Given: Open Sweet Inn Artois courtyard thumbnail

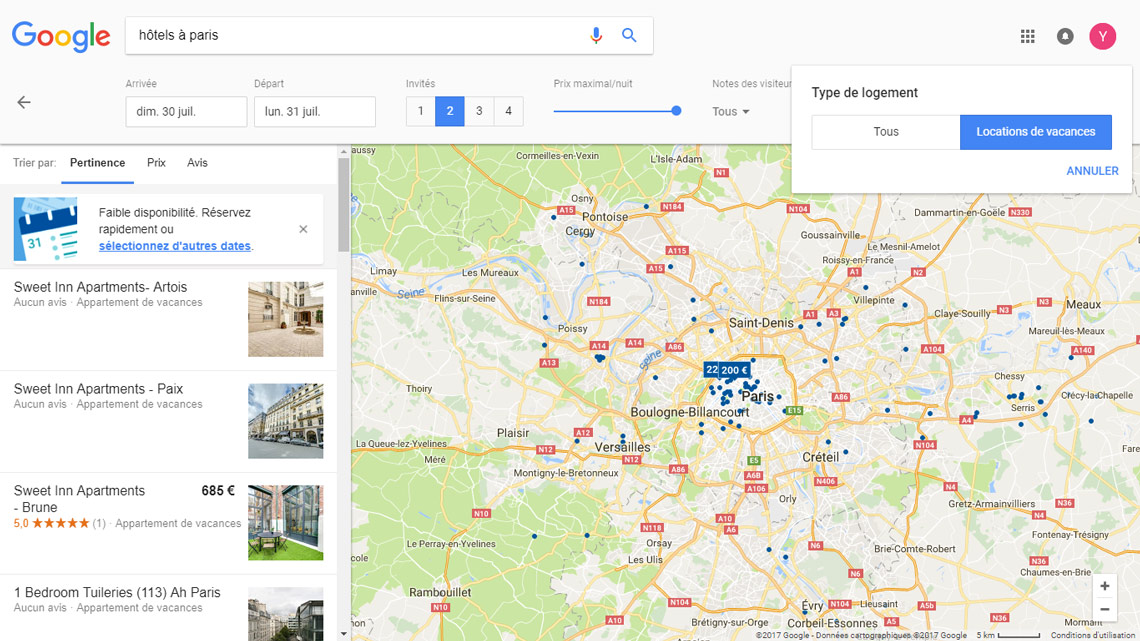Looking at the screenshot, I should [x=286, y=319].
